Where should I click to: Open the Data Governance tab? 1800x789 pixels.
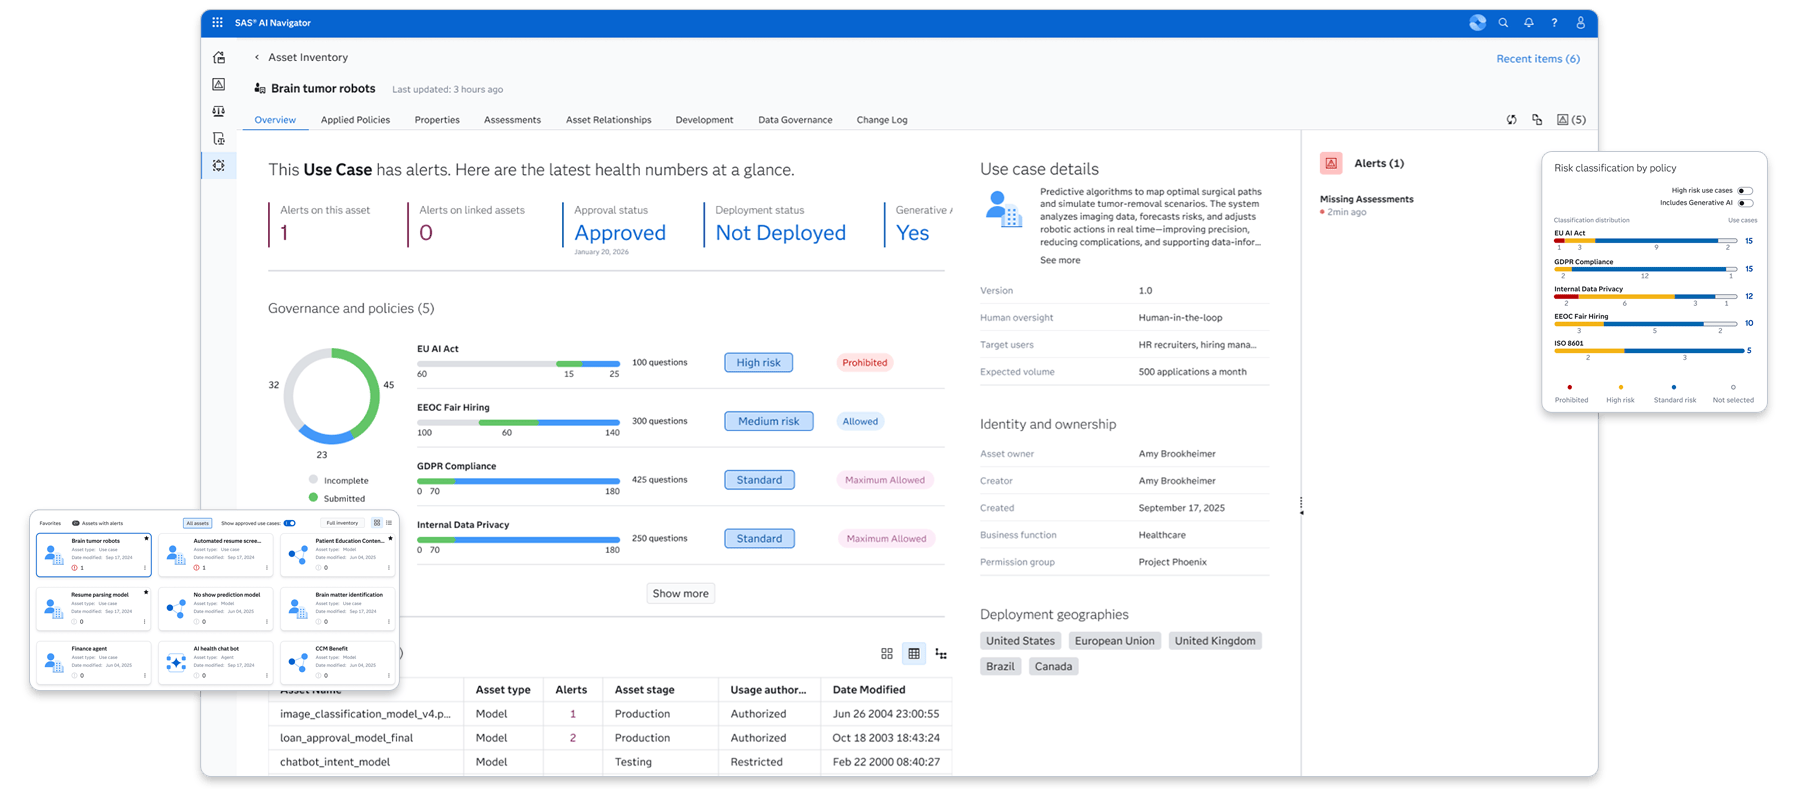point(794,120)
